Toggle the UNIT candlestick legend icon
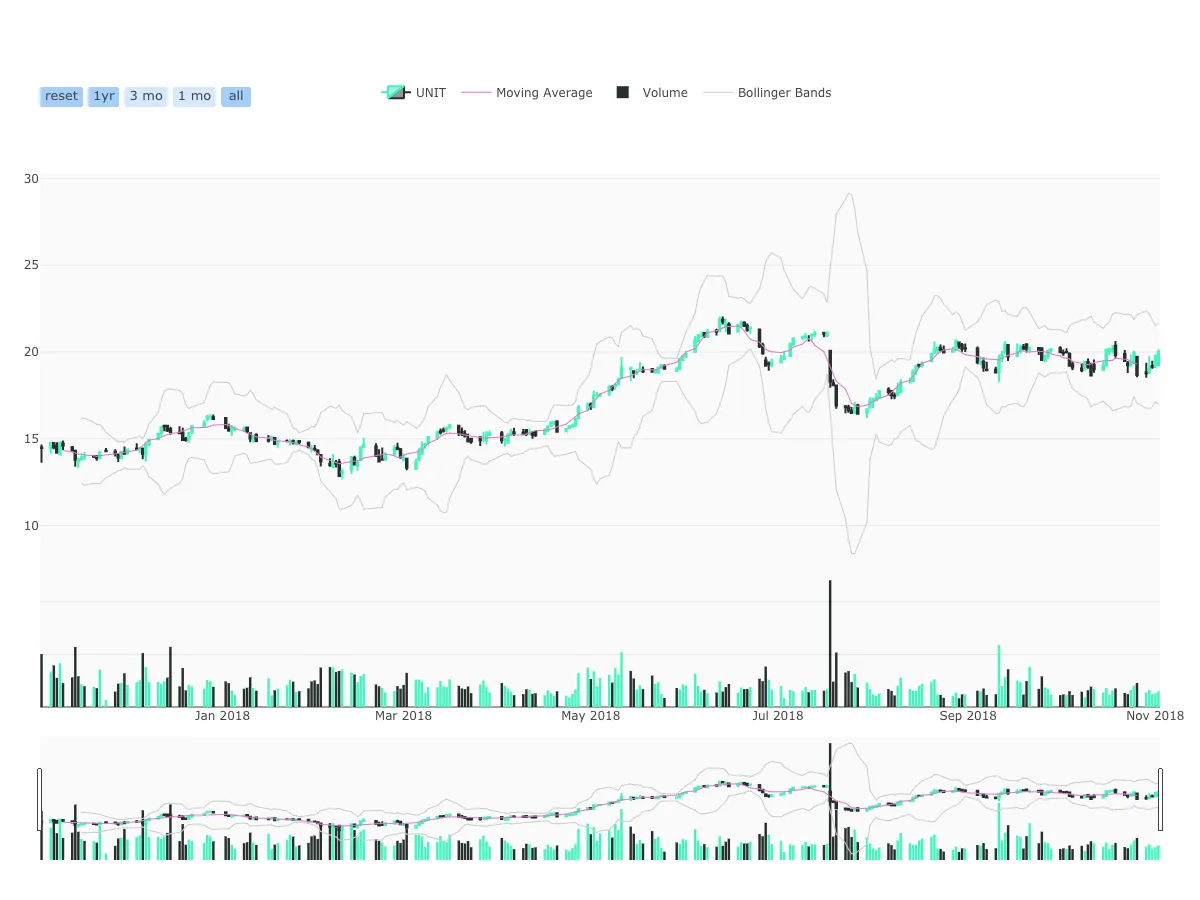This screenshot has width=1200, height=900. (396, 93)
